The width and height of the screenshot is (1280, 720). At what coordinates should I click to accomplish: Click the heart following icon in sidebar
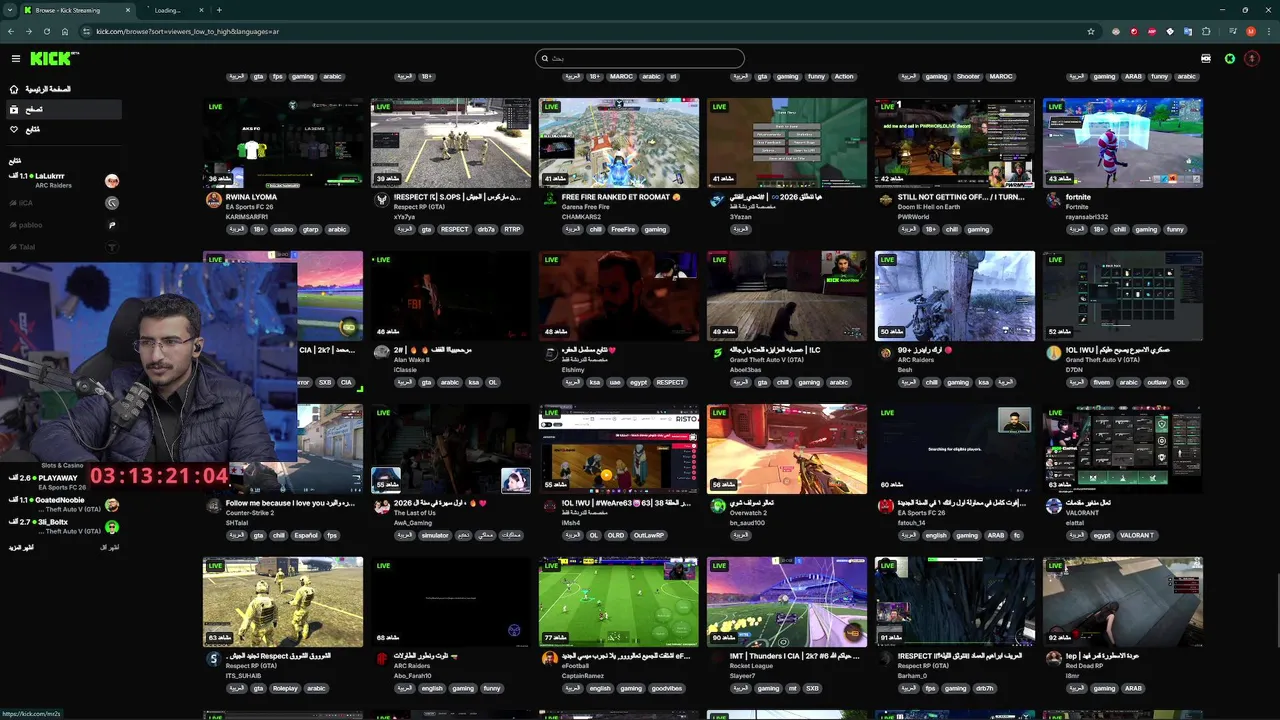coord(14,129)
